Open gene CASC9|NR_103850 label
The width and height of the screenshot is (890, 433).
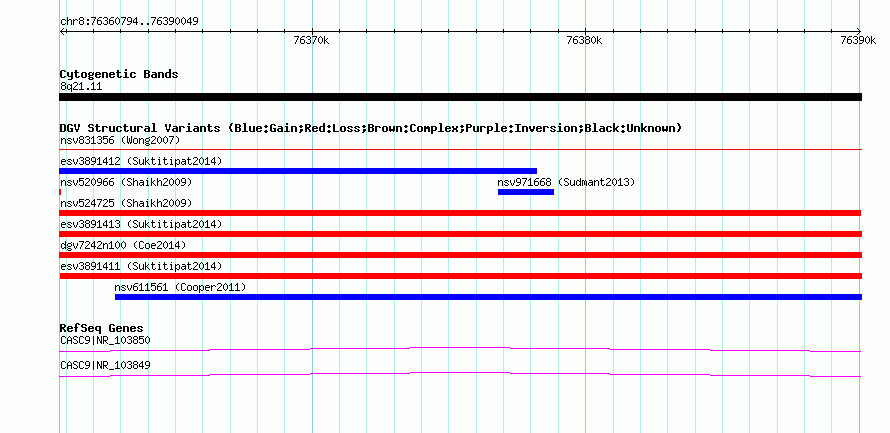coord(105,340)
